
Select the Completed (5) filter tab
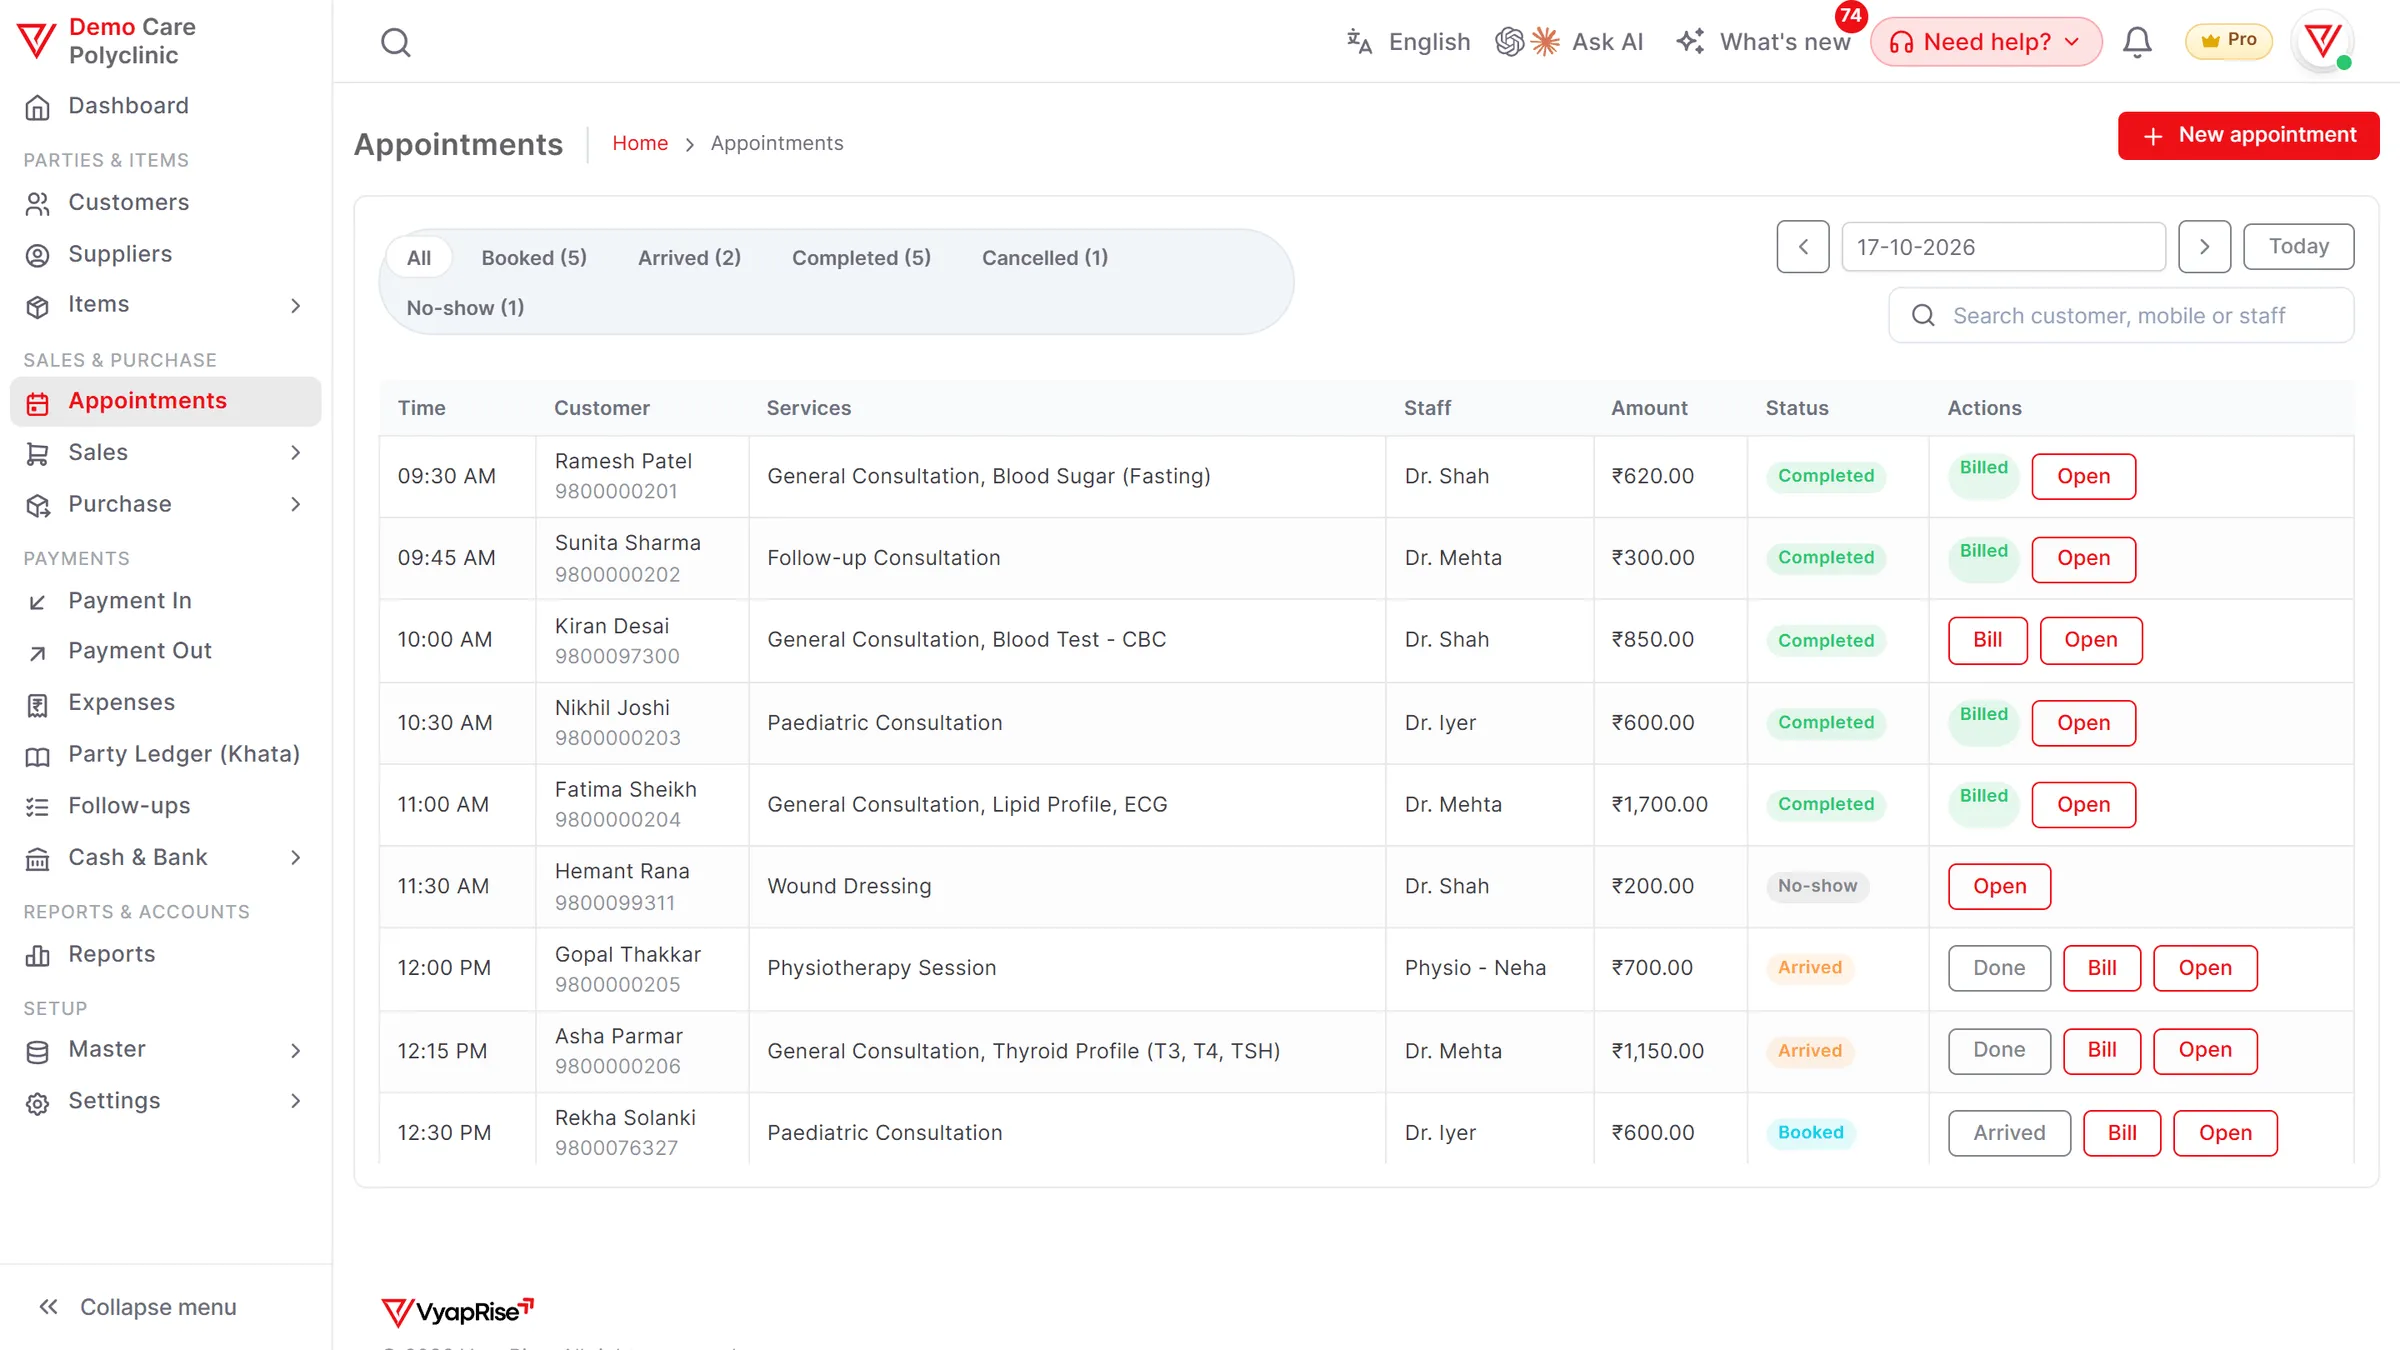click(x=861, y=258)
